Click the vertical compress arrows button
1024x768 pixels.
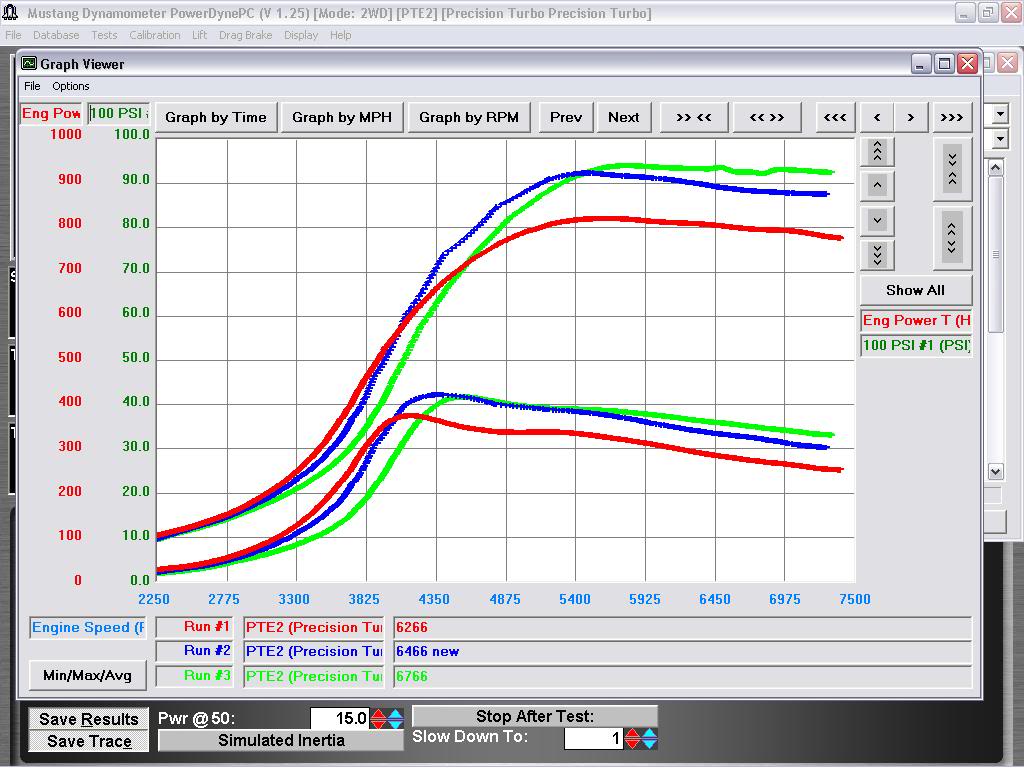tap(952, 169)
